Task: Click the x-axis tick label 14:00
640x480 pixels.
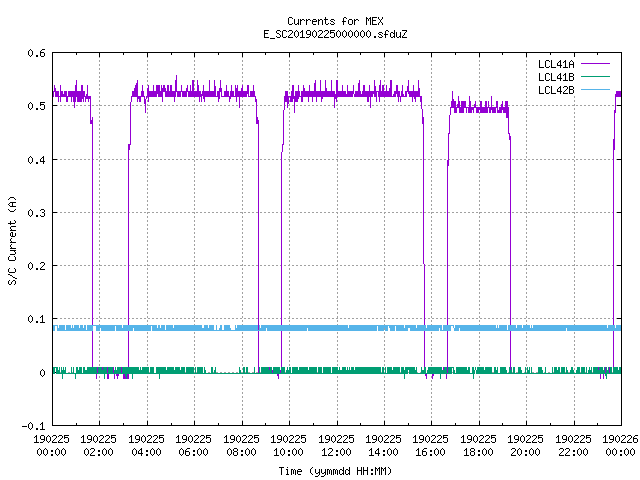Action: pos(383,452)
